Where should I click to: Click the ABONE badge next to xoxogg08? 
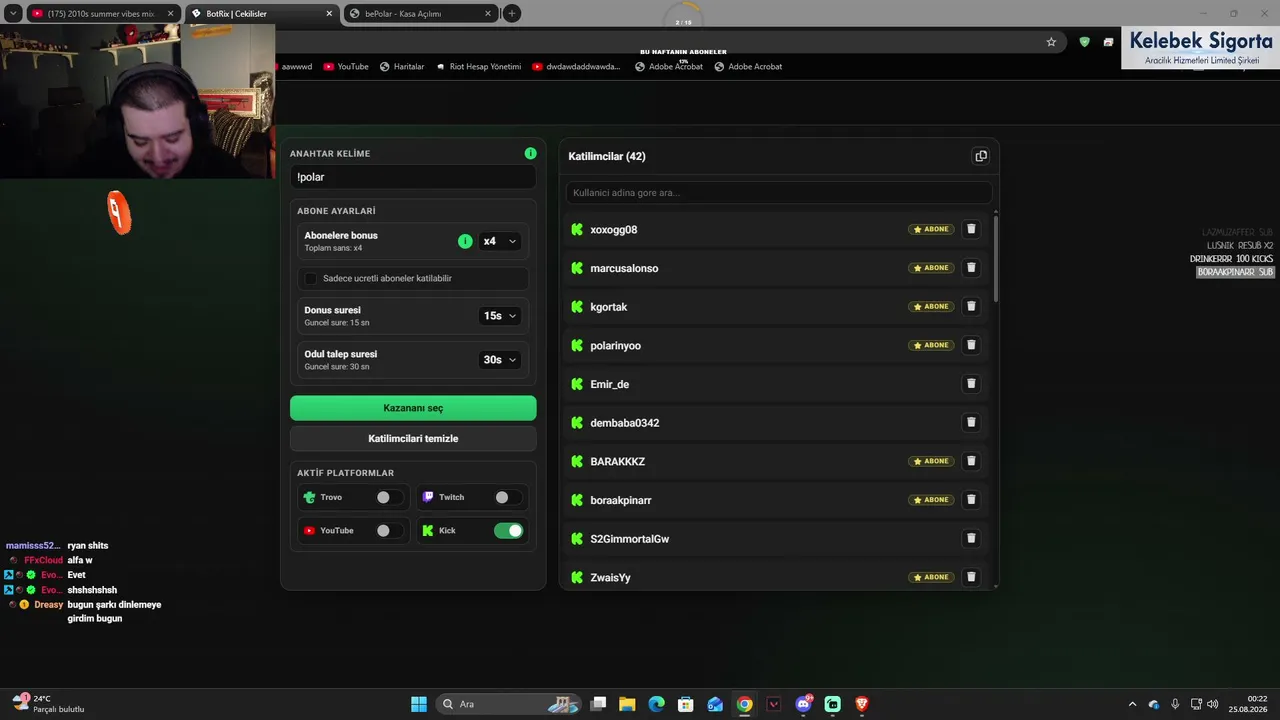[x=930, y=229]
